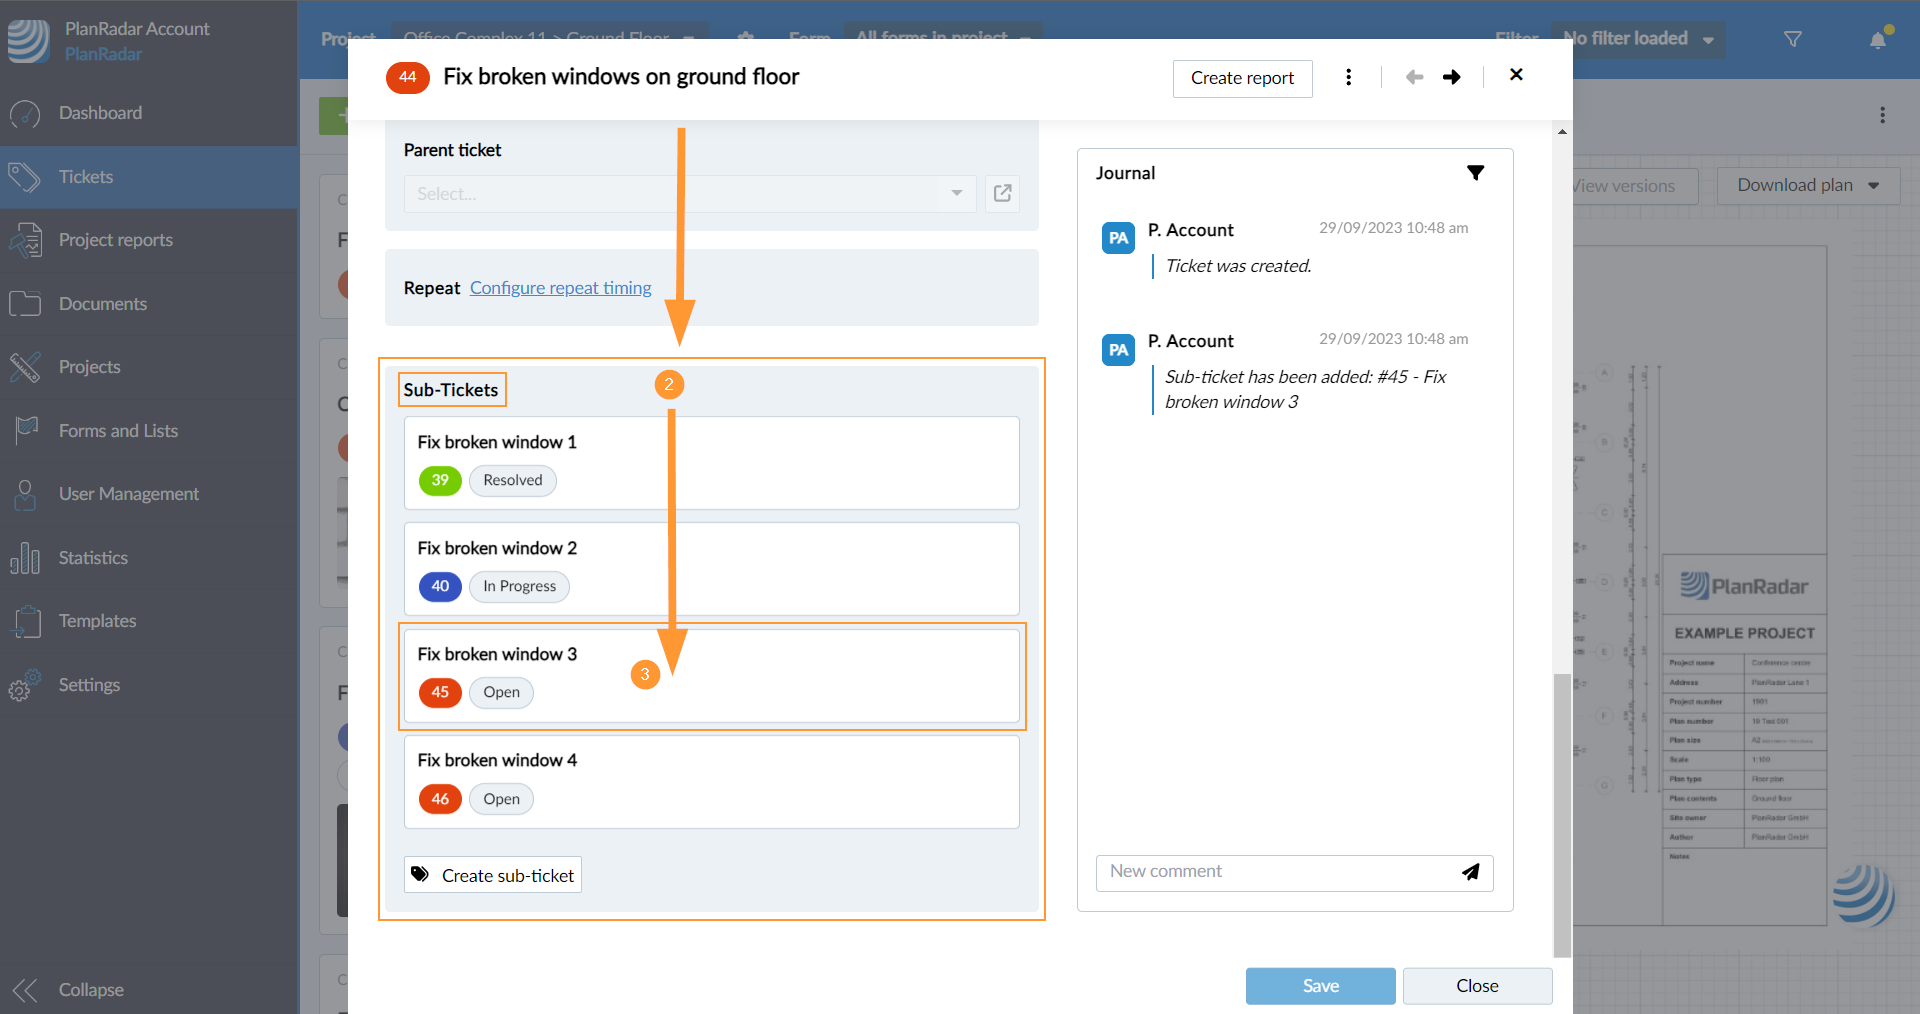Image resolution: width=1920 pixels, height=1014 pixels.
Task: Open the three-dot ticket options menu
Action: (x=1348, y=77)
